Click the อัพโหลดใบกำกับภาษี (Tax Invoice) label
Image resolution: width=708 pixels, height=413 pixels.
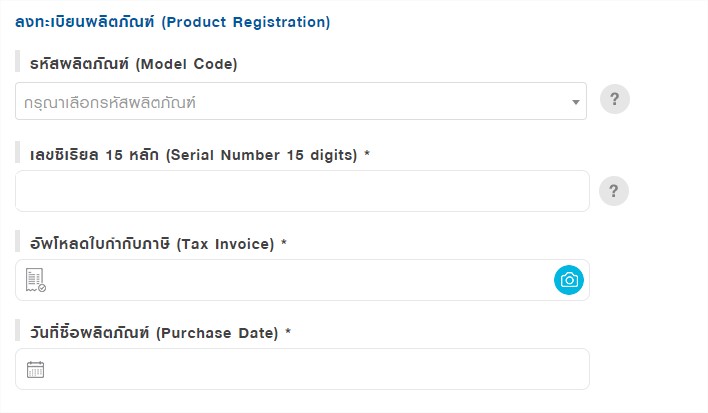tap(152, 244)
